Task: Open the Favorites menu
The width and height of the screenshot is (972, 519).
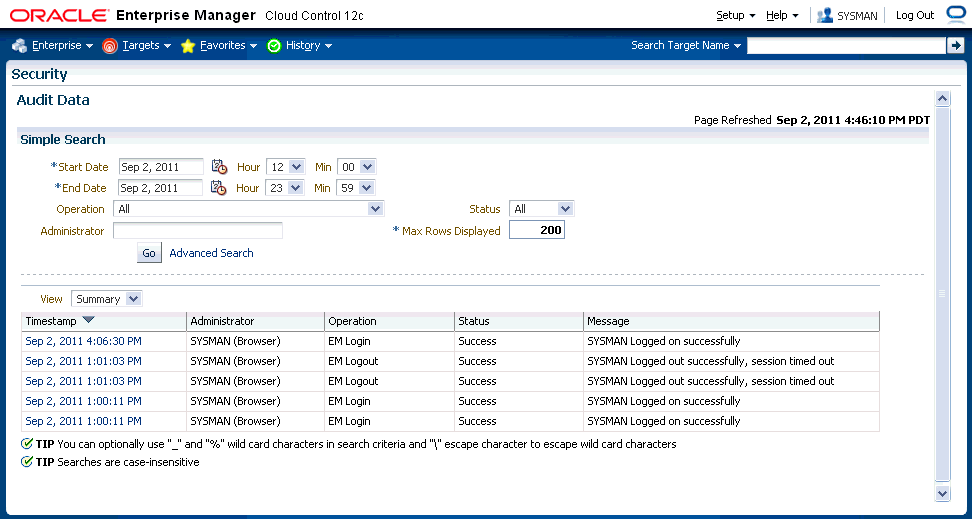Action: pyautogui.click(x=229, y=45)
